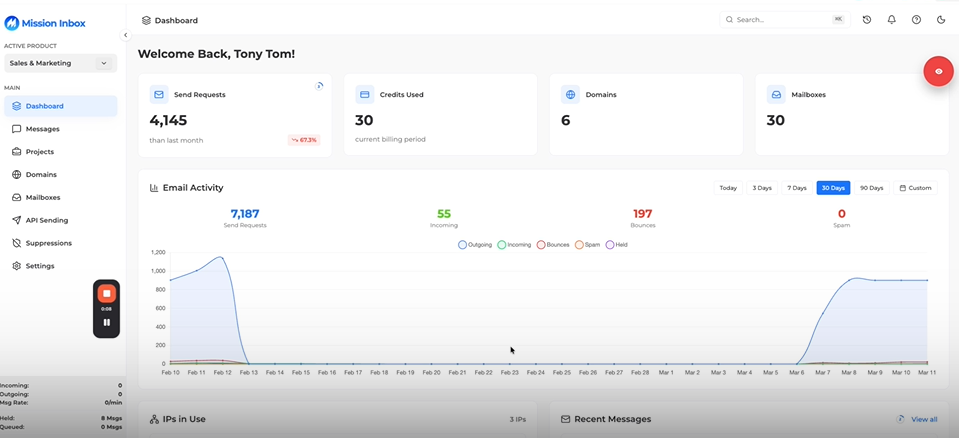Image resolution: width=959 pixels, height=438 pixels.
Task: Pause the screen recording
Action: pos(106,322)
